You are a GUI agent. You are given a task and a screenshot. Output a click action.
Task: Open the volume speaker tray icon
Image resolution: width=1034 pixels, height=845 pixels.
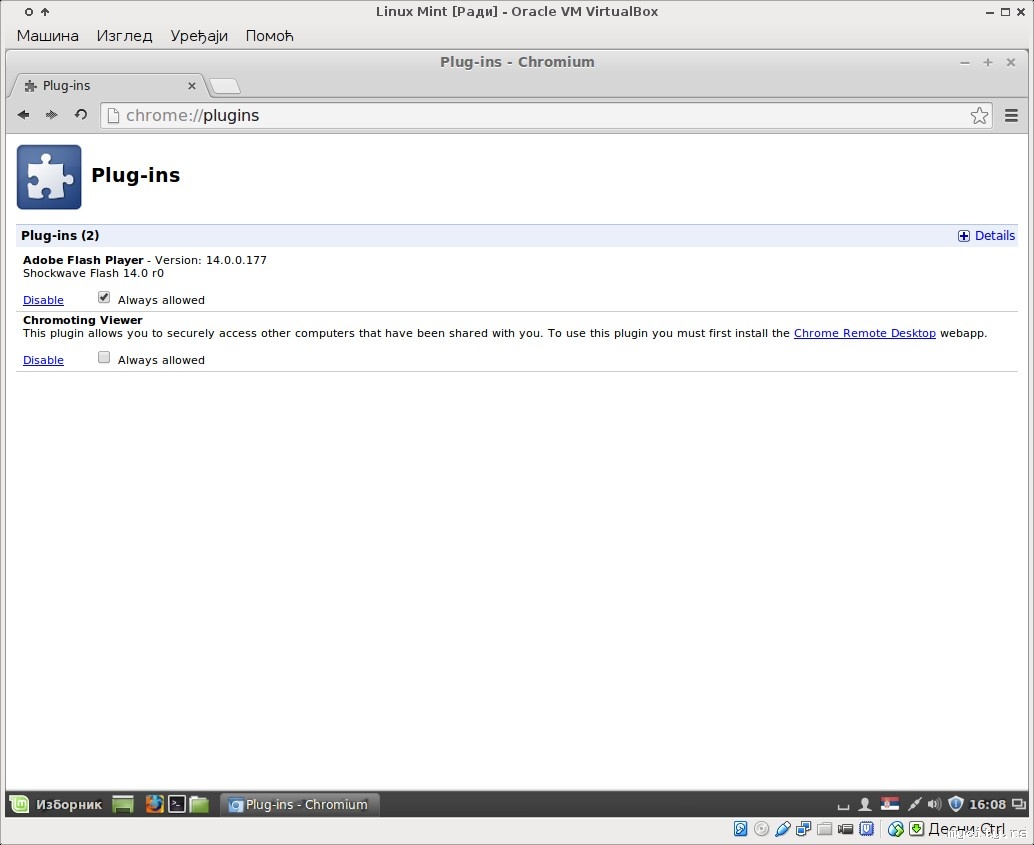[x=934, y=804]
